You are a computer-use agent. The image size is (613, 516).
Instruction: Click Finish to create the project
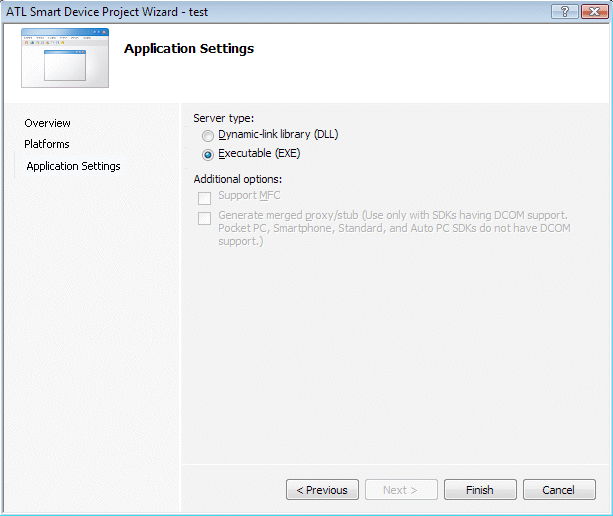(480, 489)
